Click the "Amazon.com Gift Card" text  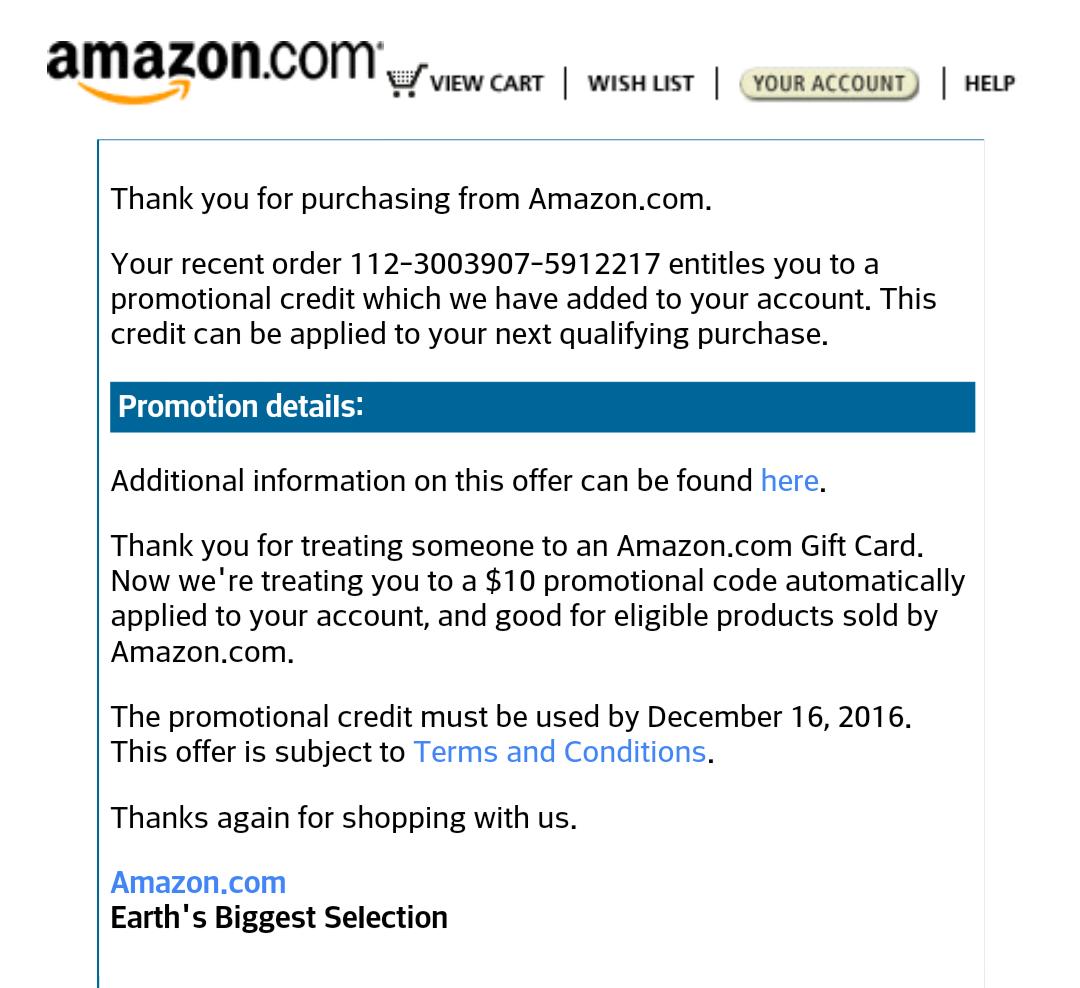pos(766,546)
